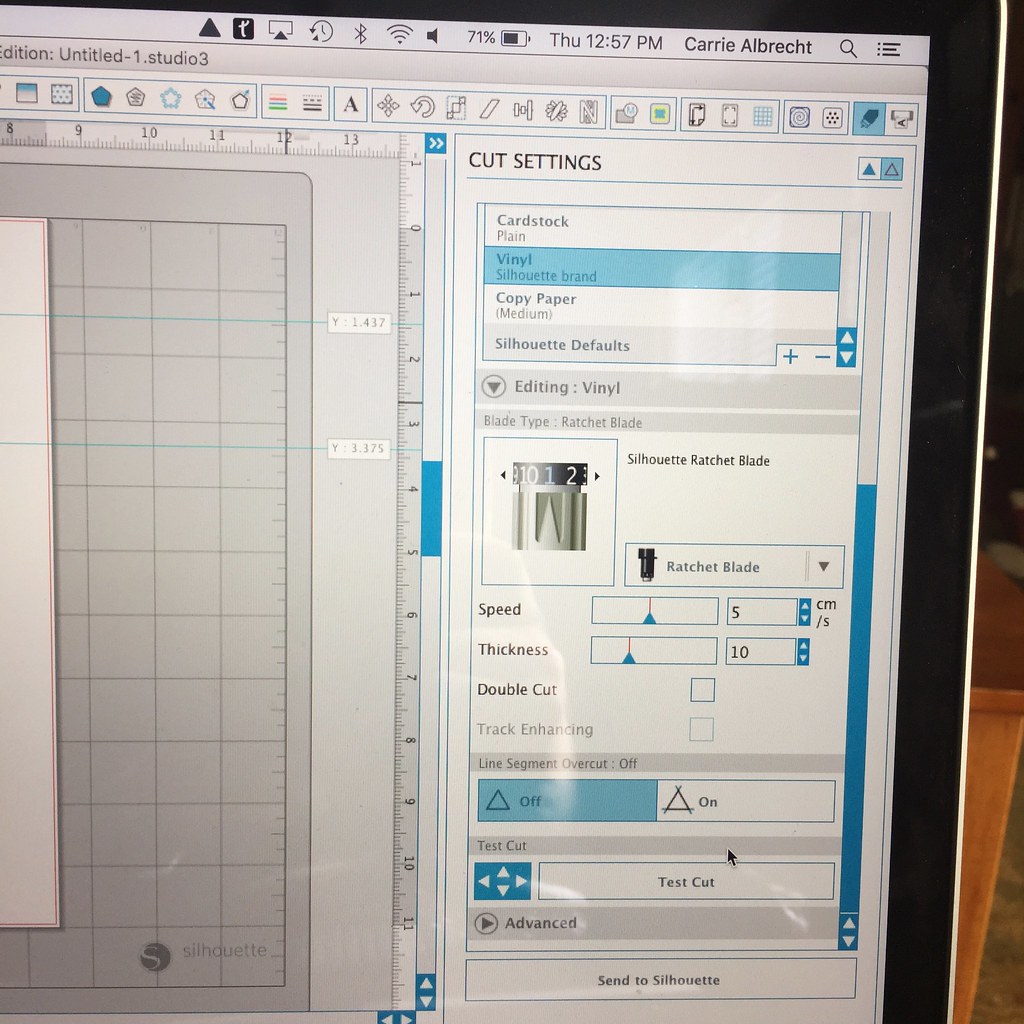The width and height of the screenshot is (1024, 1024).
Task: Click the Test Cut button
Action: coord(686,882)
